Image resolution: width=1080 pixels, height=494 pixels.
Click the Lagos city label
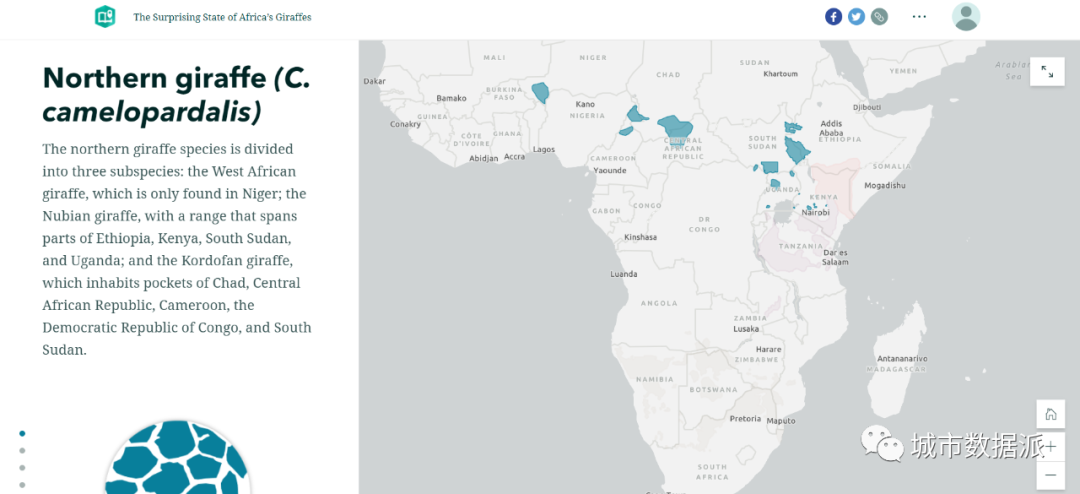[543, 150]
